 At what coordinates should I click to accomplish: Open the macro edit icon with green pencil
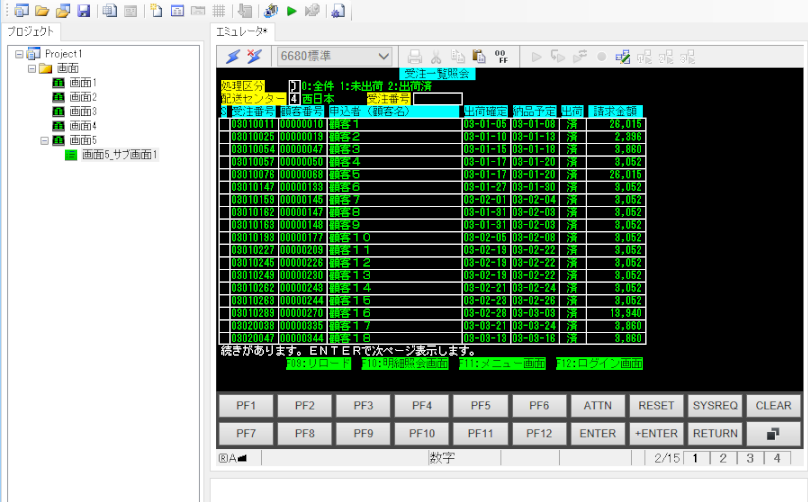[x=622, y=57]
